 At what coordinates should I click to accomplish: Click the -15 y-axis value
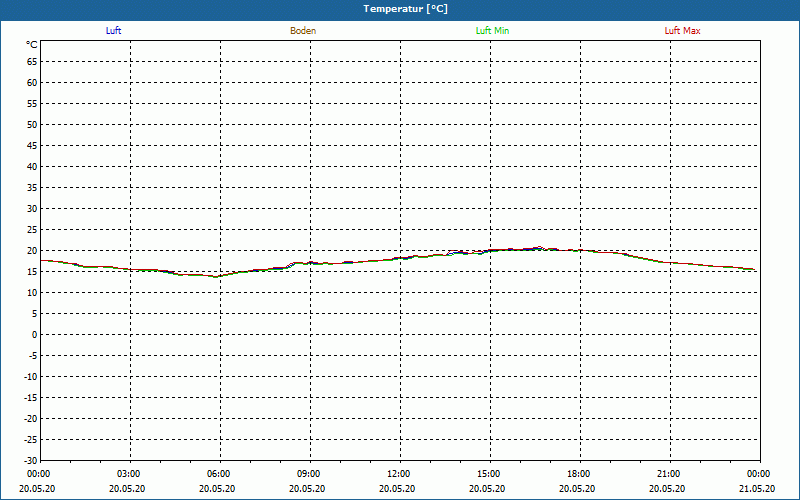tap(31, 397)
